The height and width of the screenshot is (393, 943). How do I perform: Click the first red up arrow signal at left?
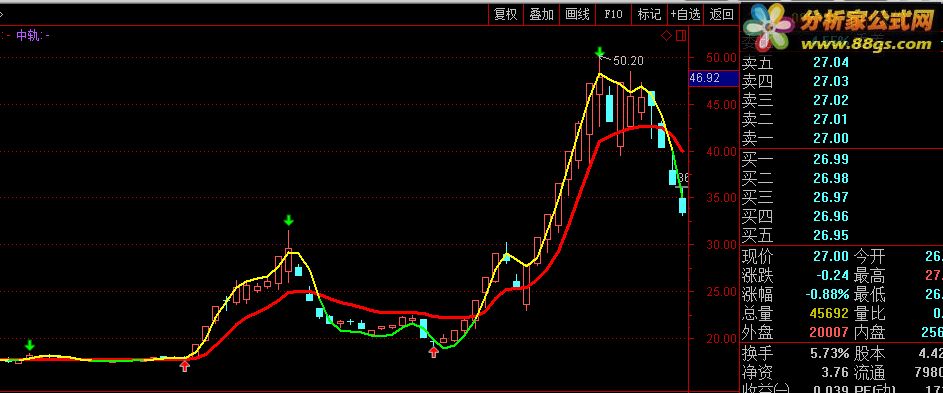(185, 365)
